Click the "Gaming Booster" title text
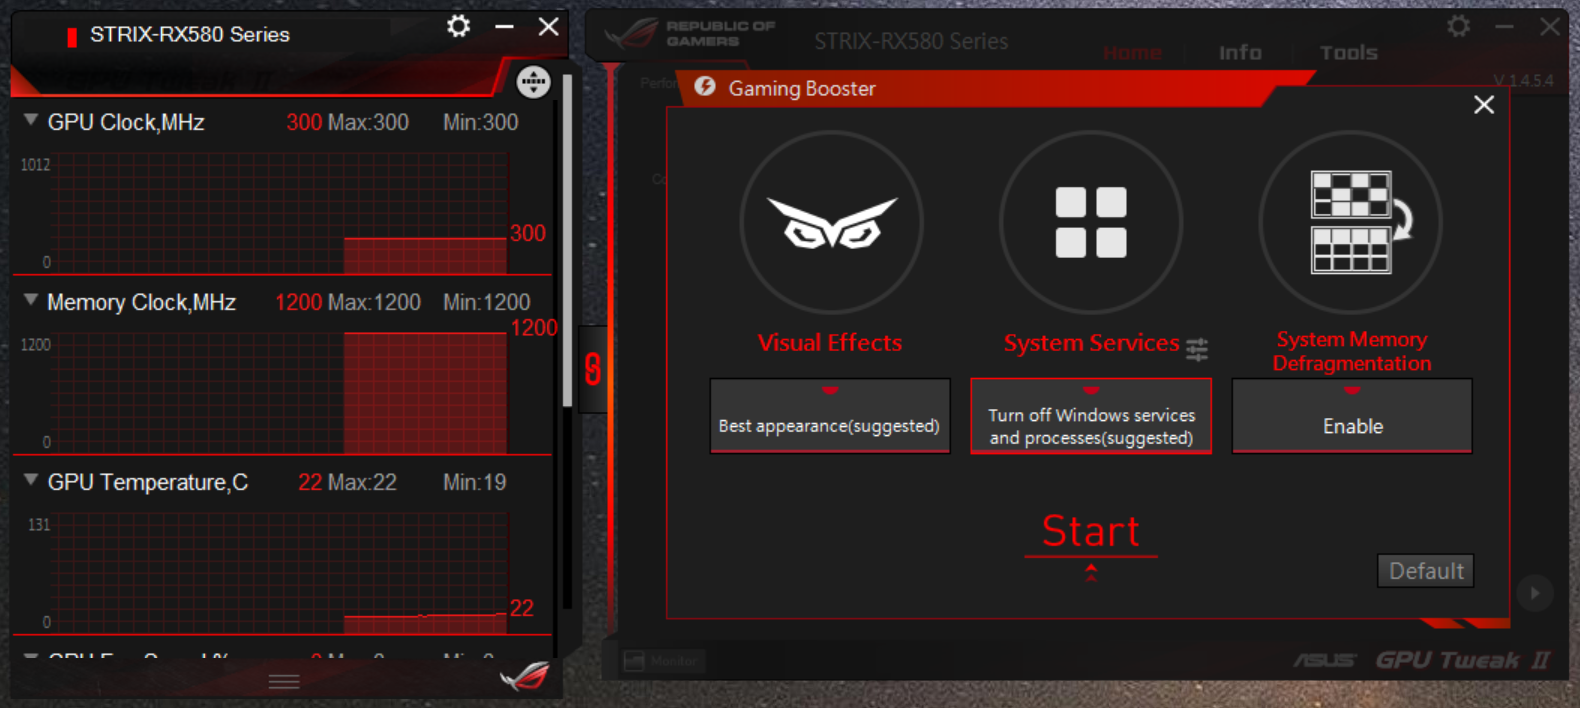 [802, 88]
